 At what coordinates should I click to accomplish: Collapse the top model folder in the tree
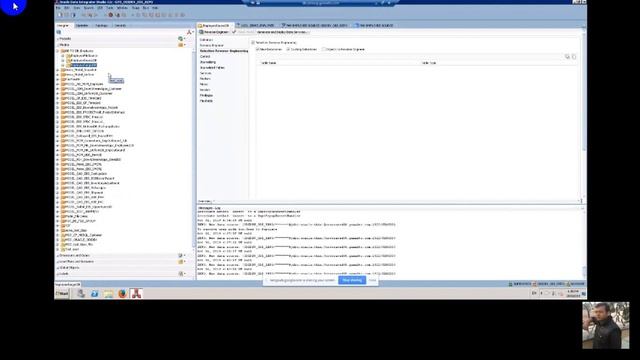(58, 51)
